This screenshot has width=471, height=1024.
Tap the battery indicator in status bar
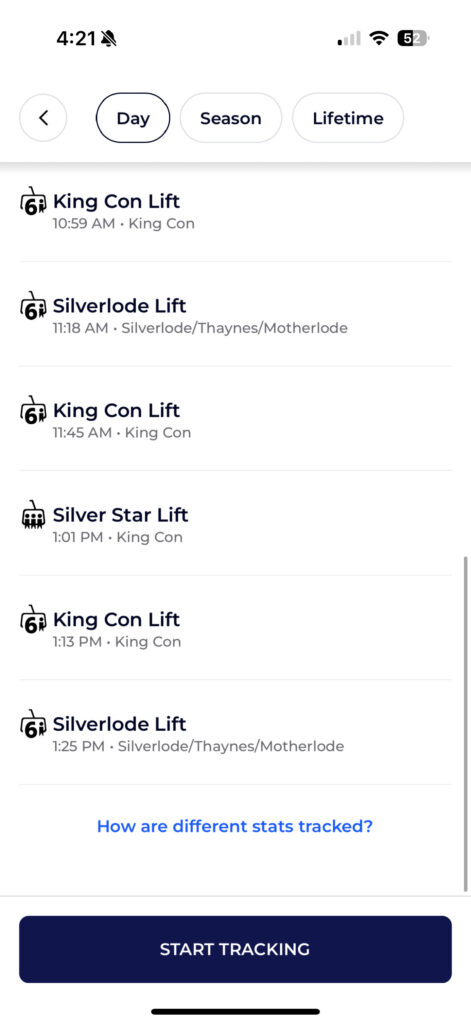pos(414,39)
